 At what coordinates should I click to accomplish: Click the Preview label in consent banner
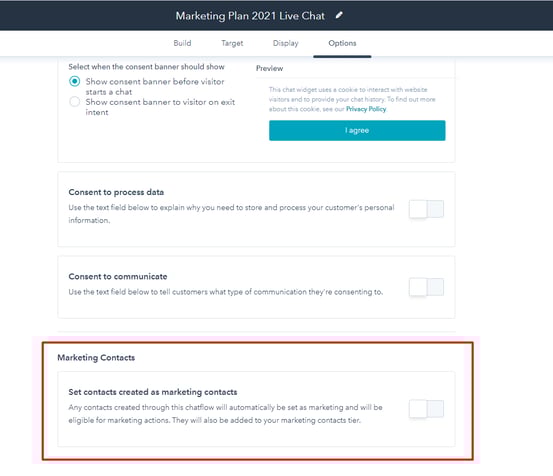(269, 68)
